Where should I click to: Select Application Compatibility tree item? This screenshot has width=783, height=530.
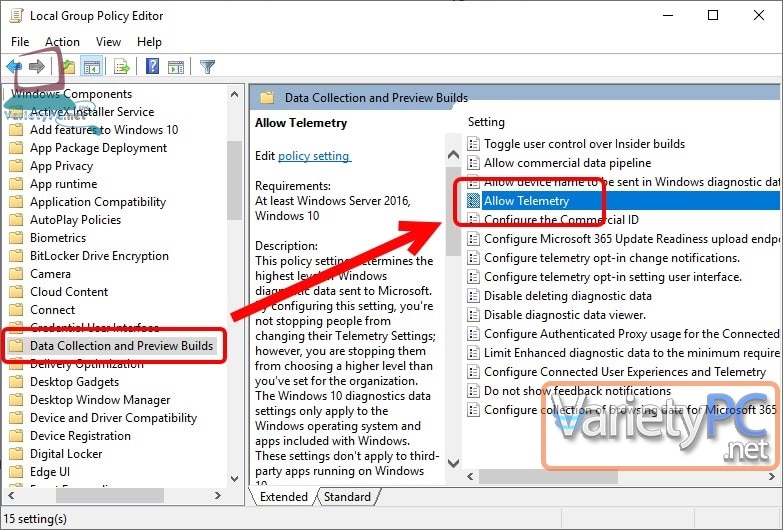pyautogui.click(x=98, y=202)
